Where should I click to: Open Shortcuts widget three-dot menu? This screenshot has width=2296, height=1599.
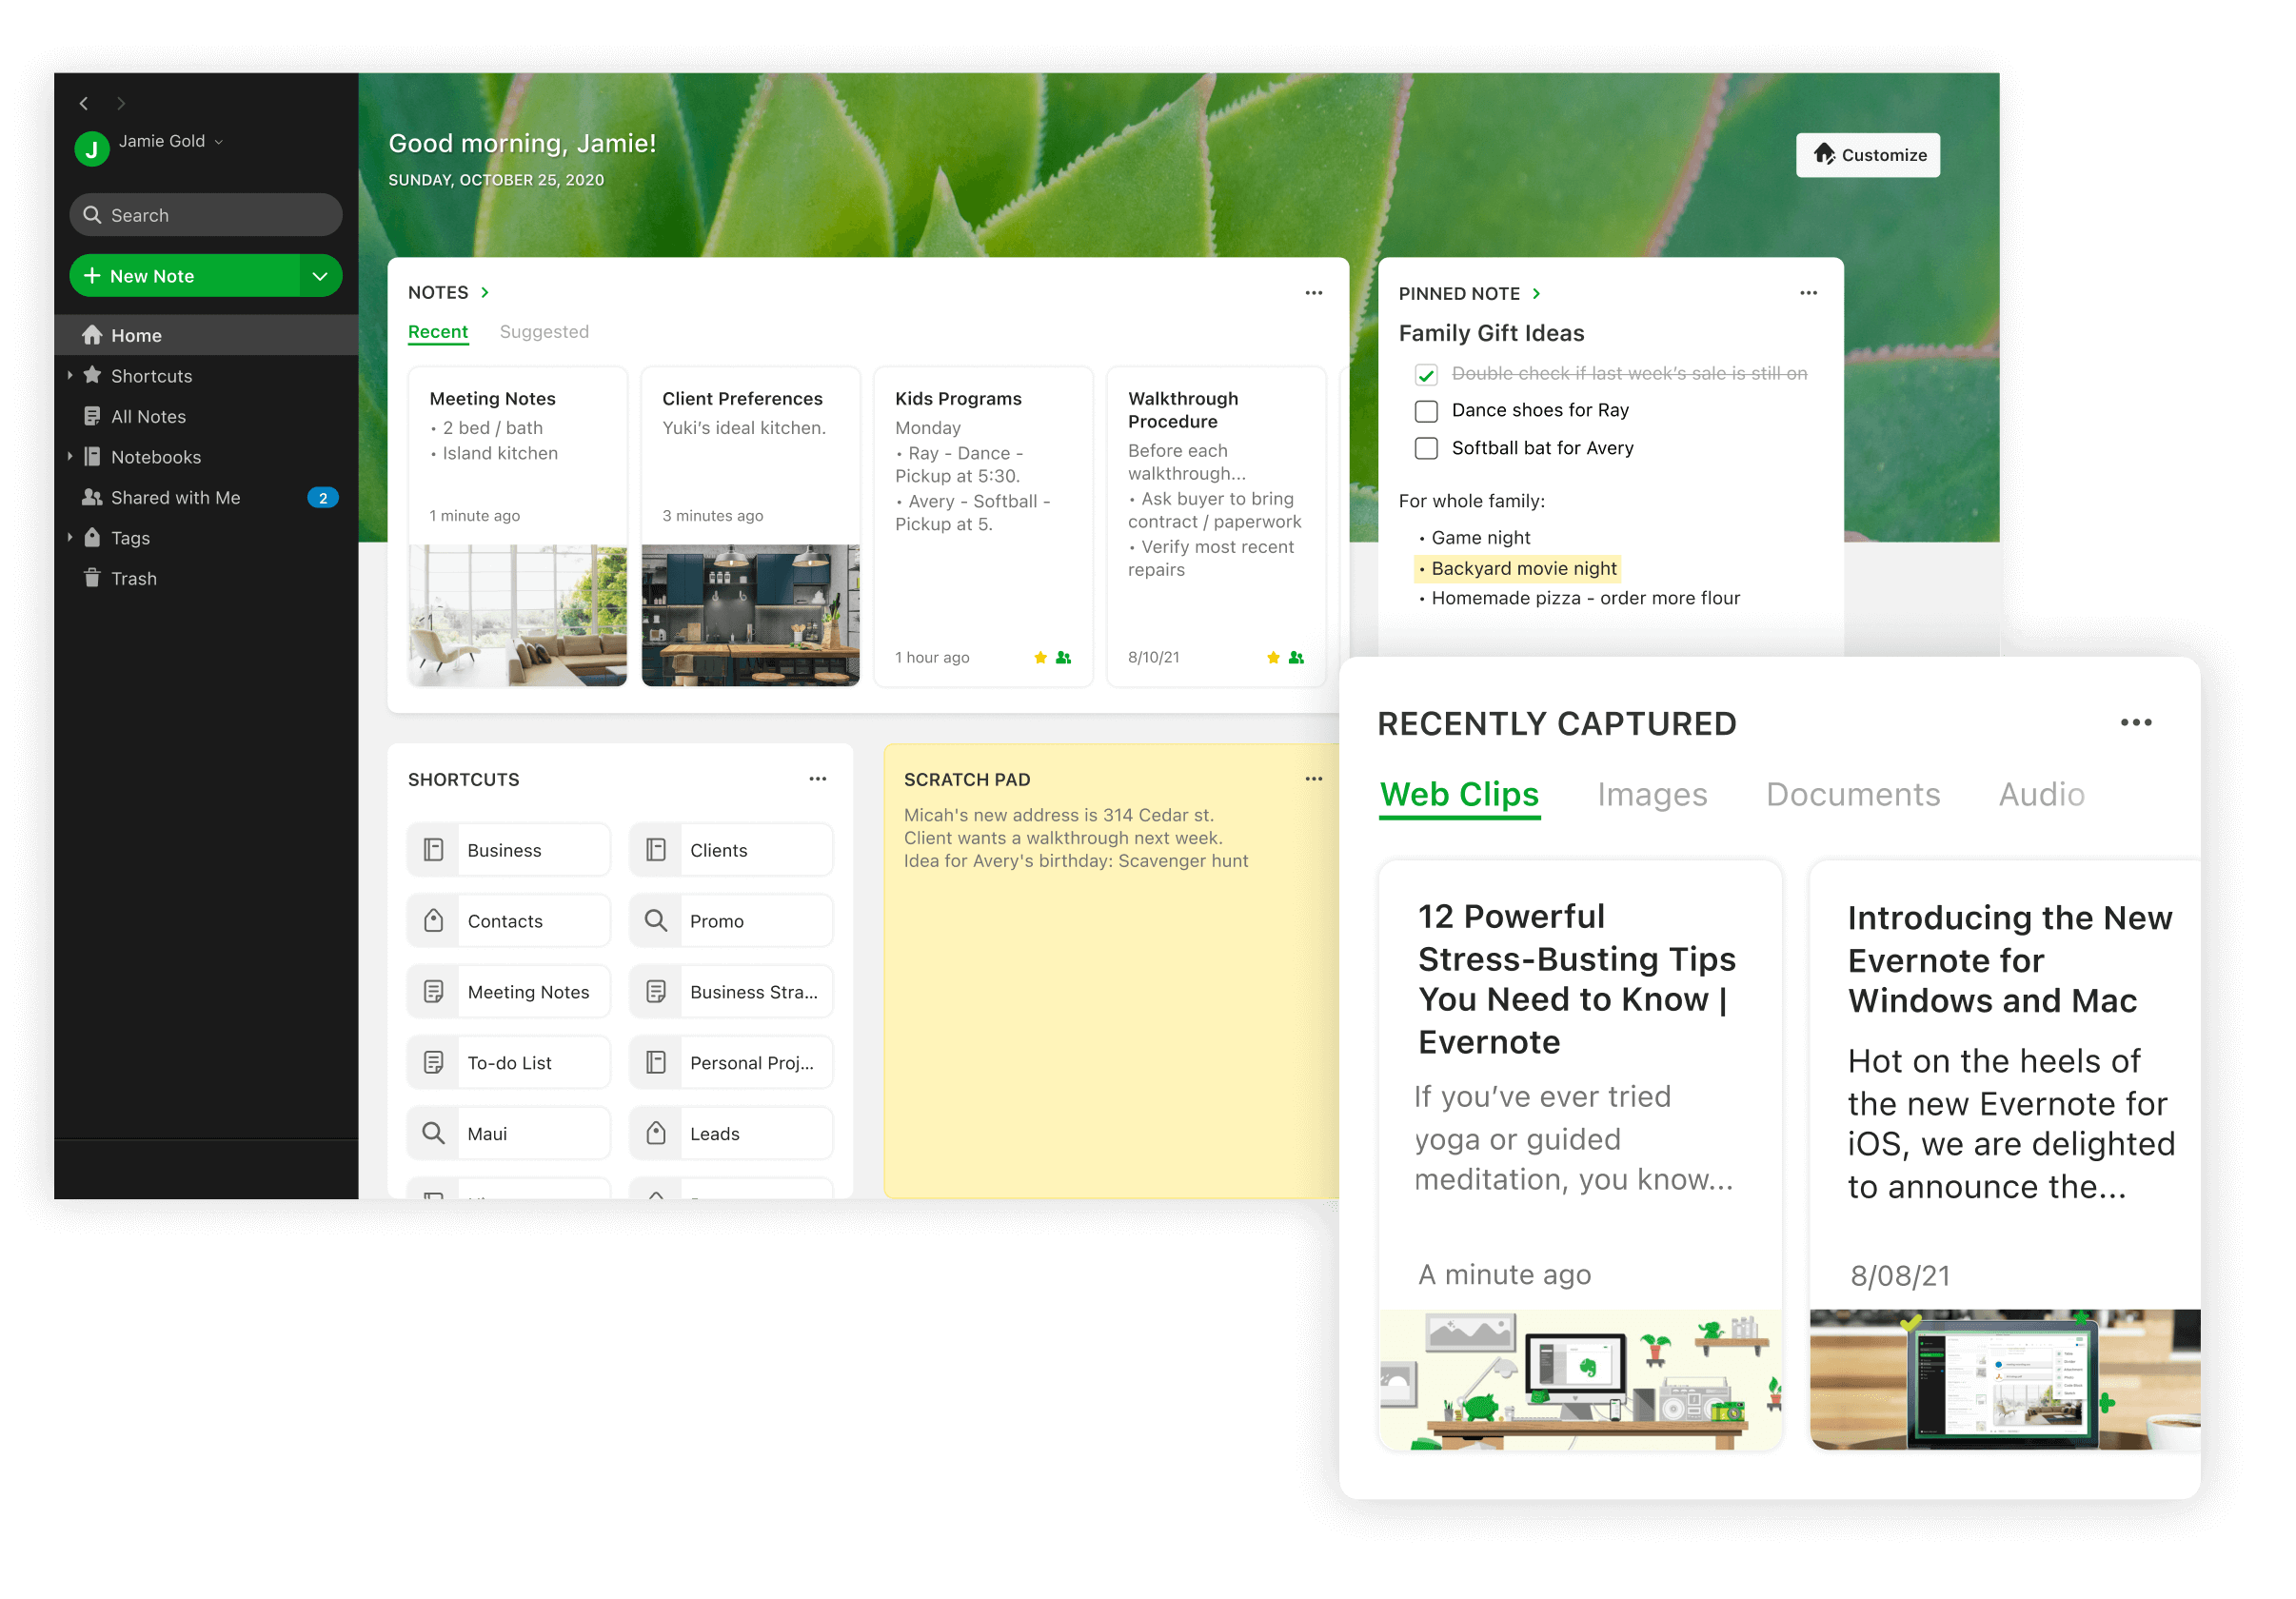(x=818, y=779)
